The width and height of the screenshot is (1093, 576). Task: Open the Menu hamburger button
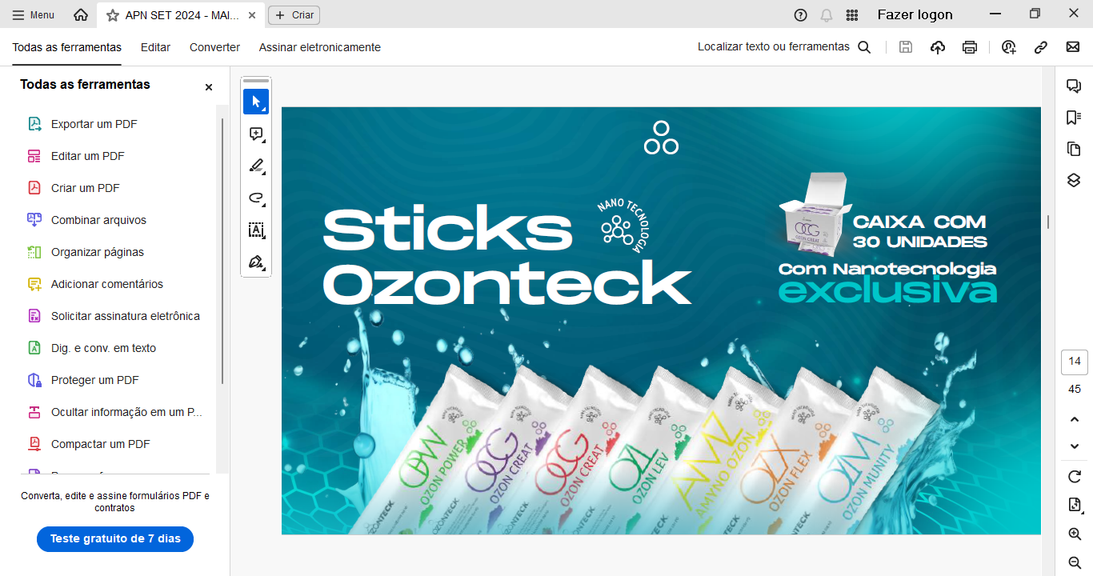[33, 15]
